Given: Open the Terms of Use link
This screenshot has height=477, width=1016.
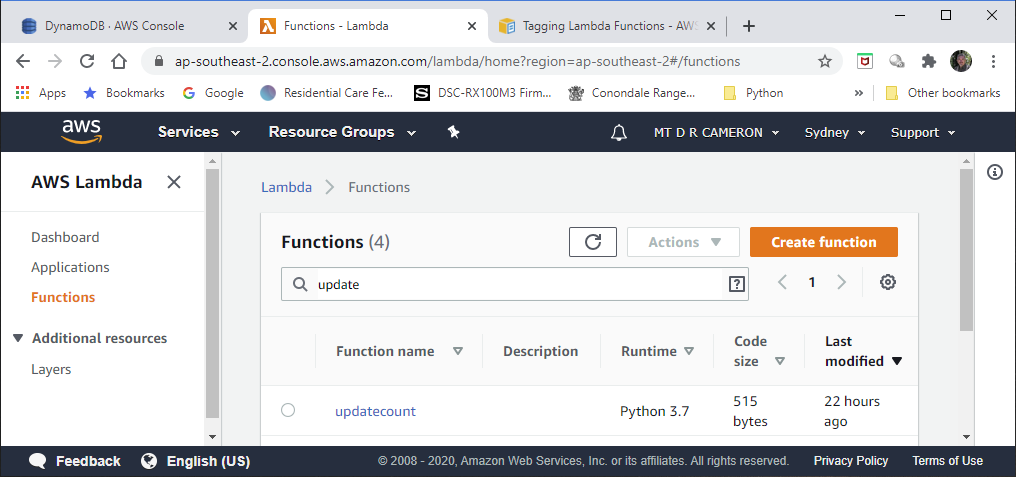Looking at the screenshot, I should point(947,461).
